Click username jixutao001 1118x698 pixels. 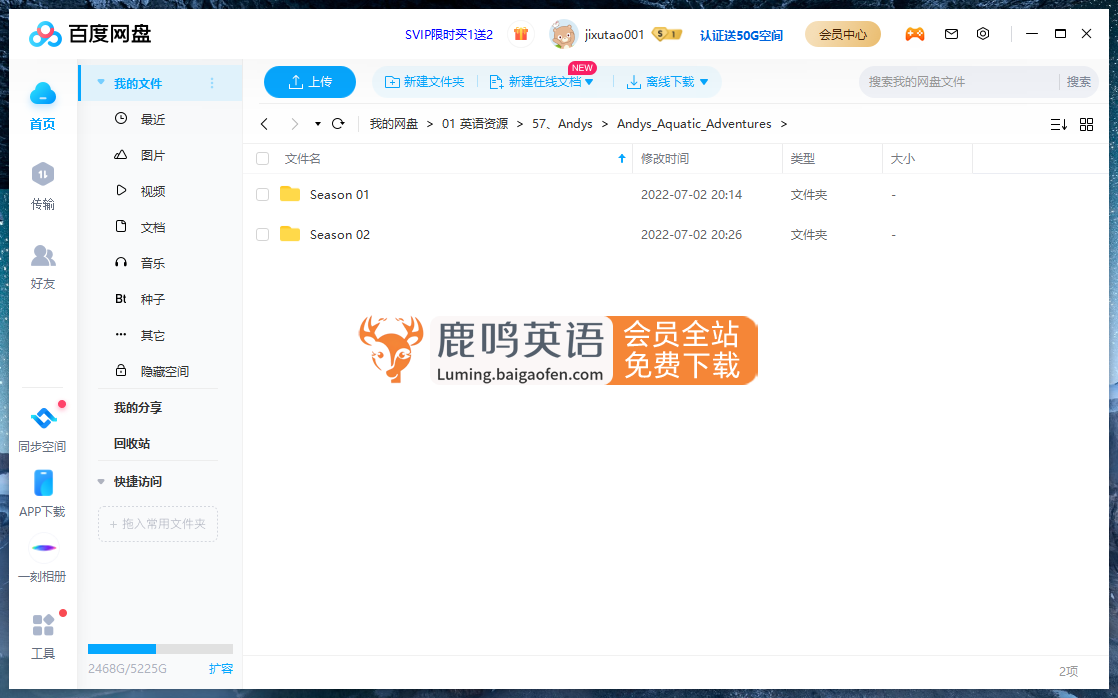[614, 34]
